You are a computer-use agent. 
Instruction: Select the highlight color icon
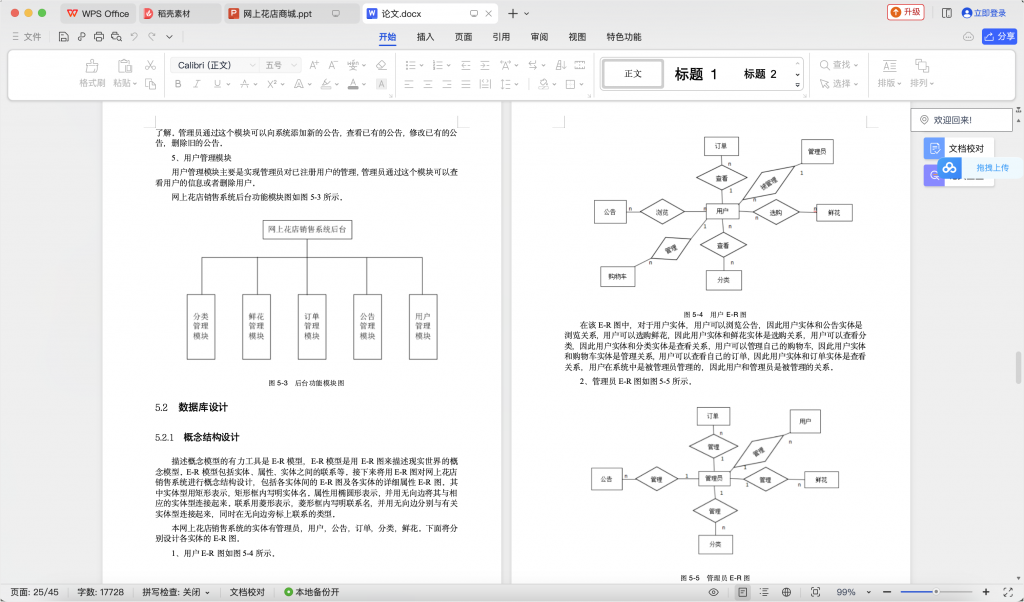pyautogui.click(x=325, y=84)
